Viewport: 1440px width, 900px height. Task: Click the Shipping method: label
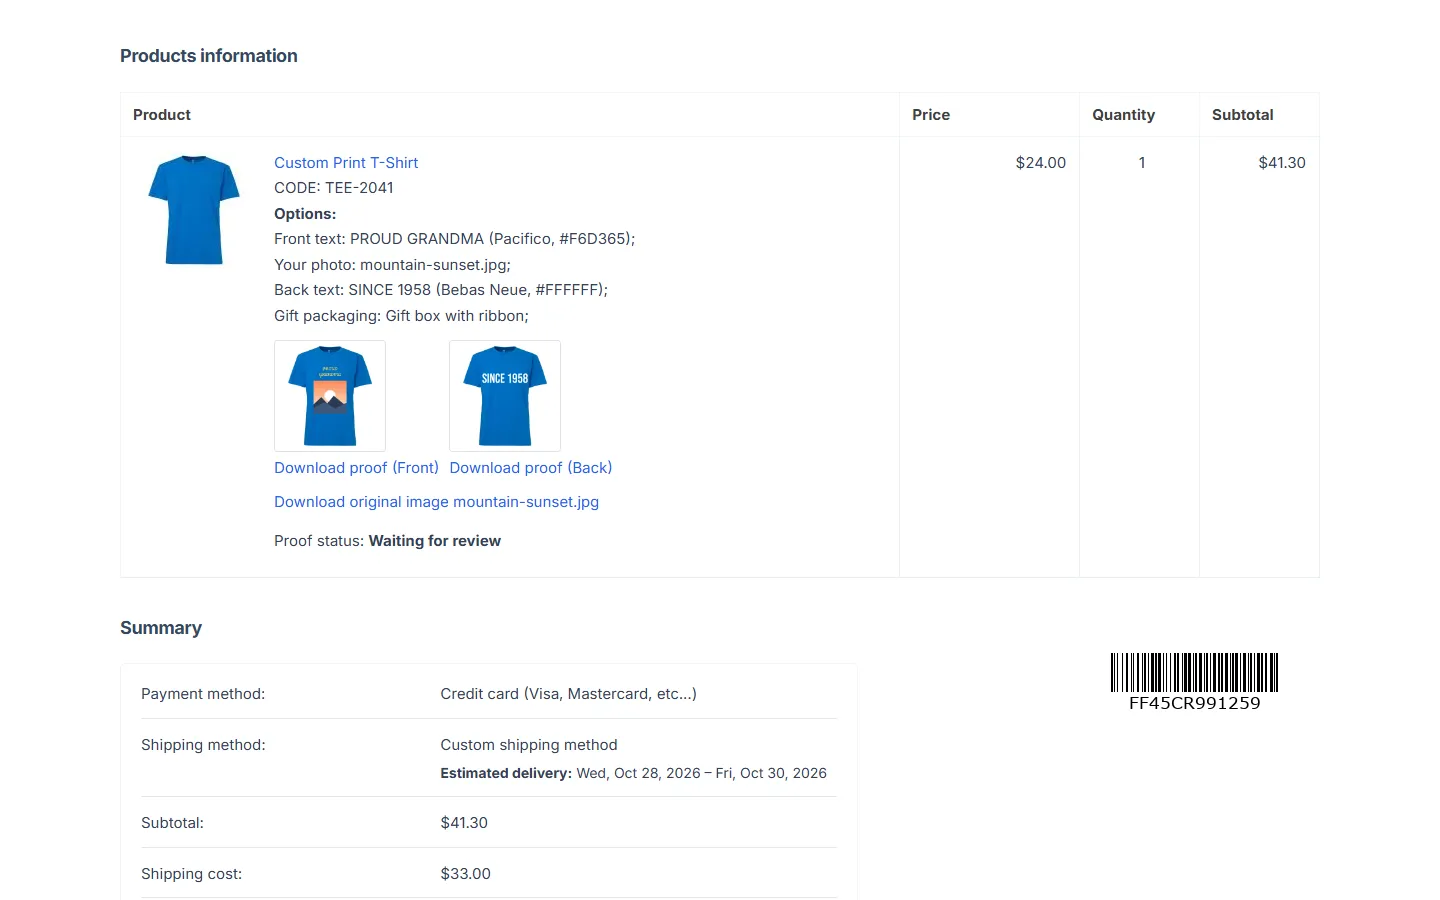tap(203, 744)
